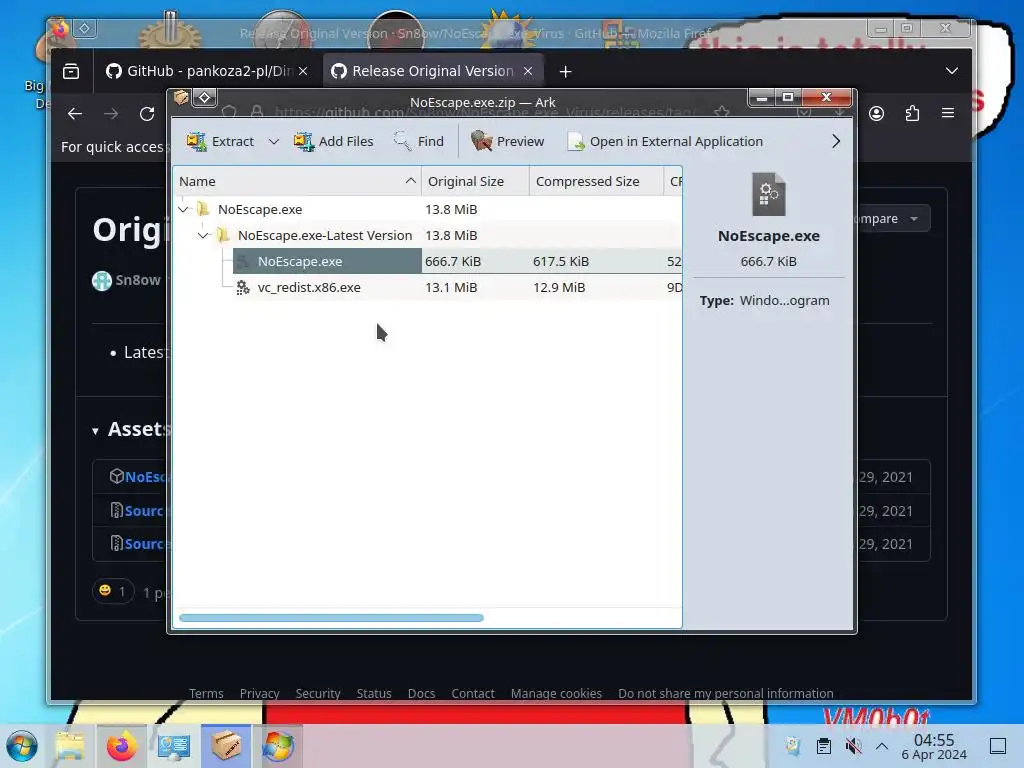Viewport: 1024px width, 768px height.
Task: Click show desktop button in tray
Action: pos(998,746)
